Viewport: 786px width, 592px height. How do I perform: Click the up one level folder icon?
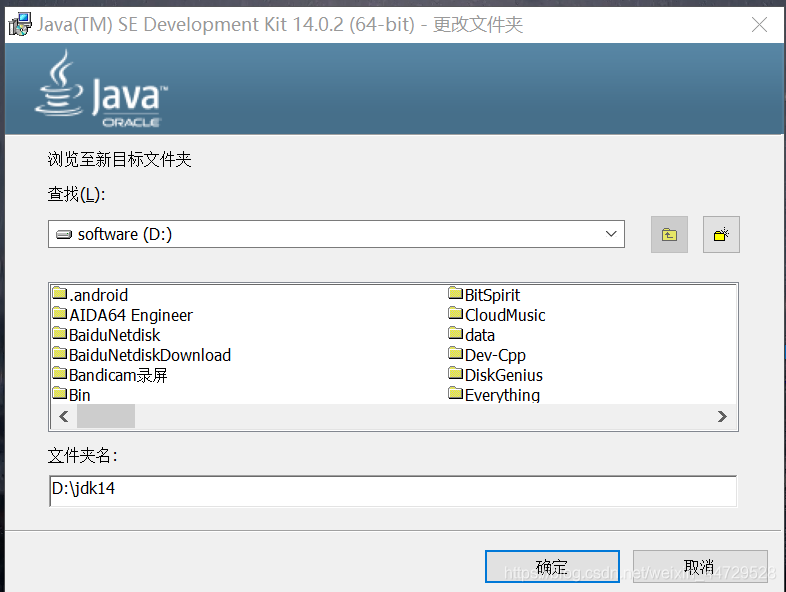669,234
